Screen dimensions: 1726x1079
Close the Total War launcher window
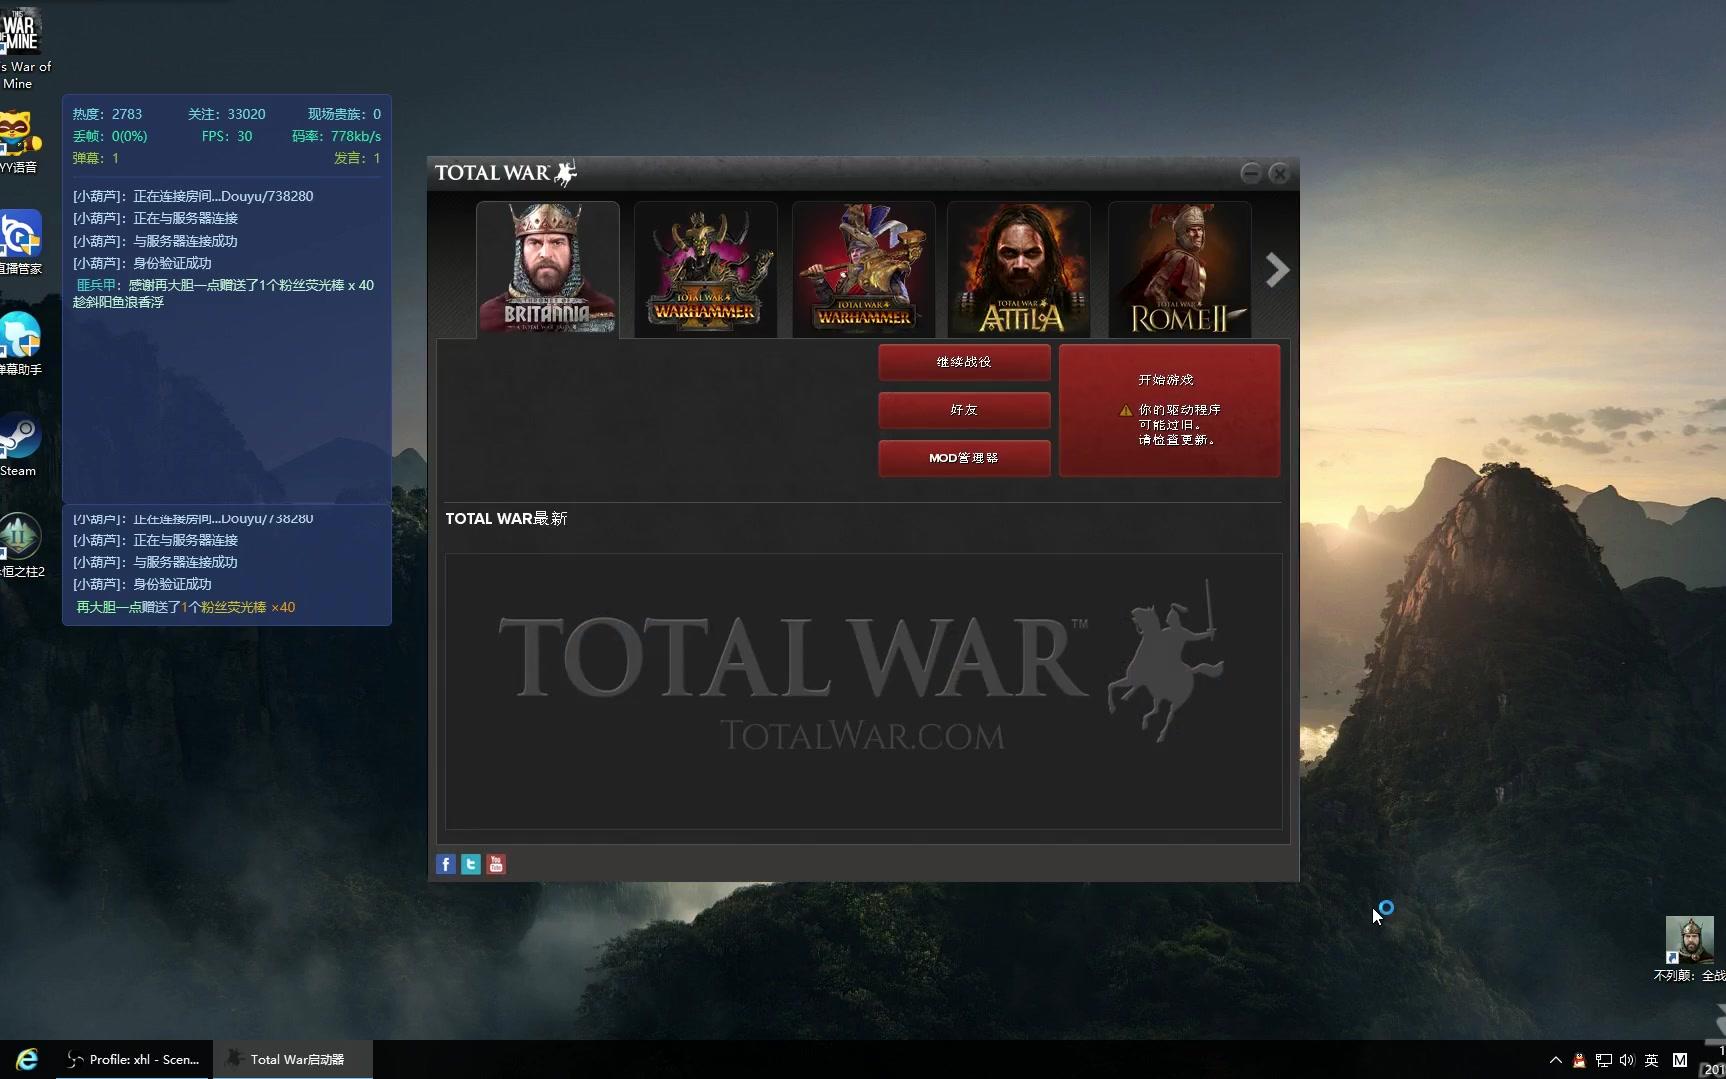click(1279, 173)
